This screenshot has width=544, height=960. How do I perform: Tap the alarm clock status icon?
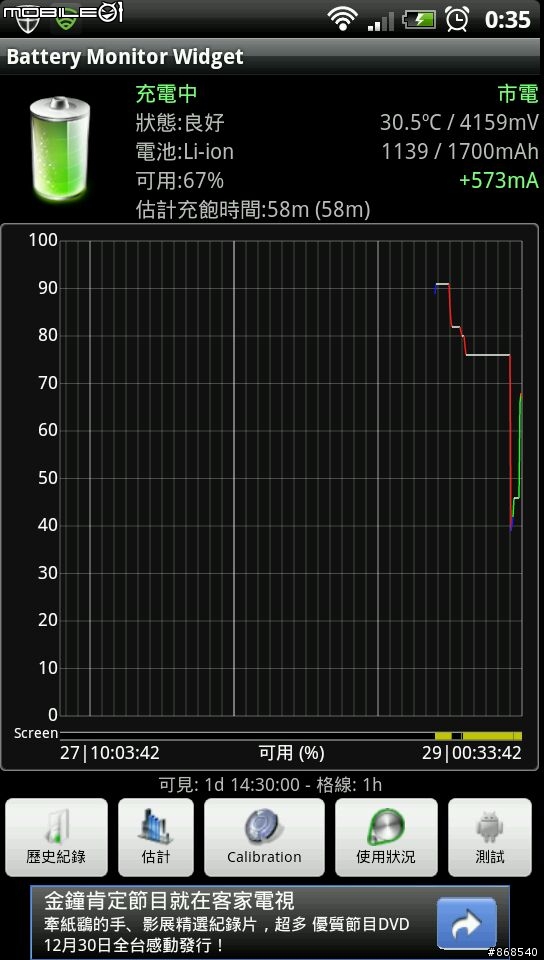click(457, 19)
